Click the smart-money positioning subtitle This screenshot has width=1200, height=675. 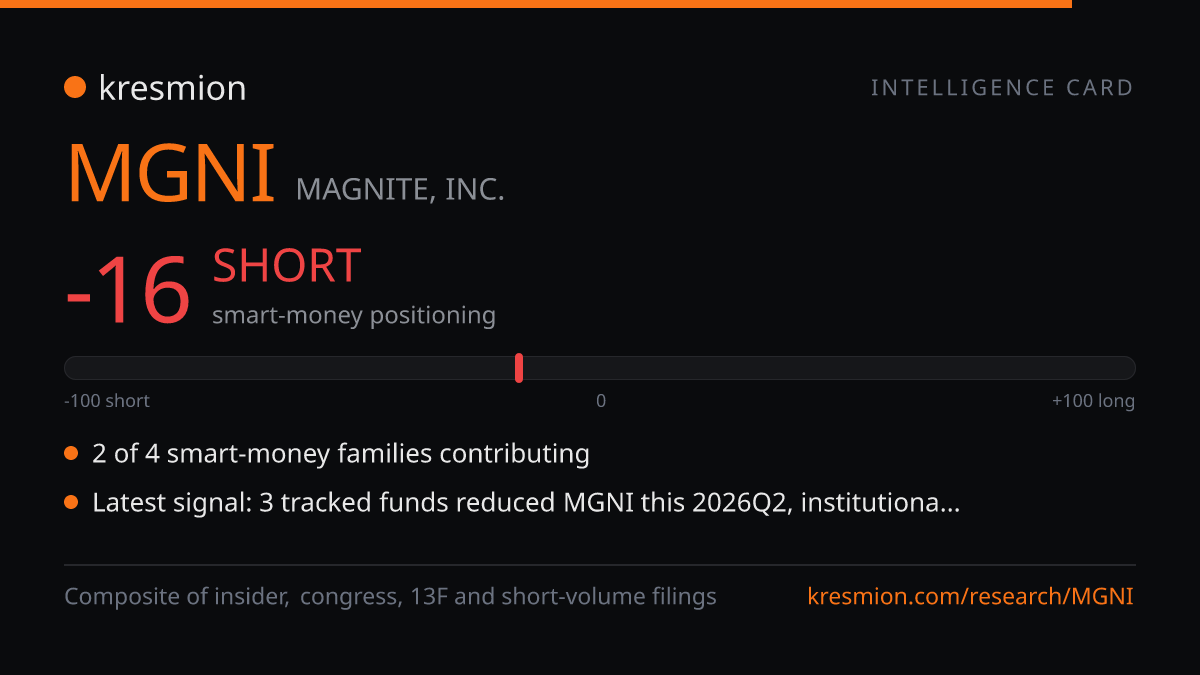(x=354, y=315)
